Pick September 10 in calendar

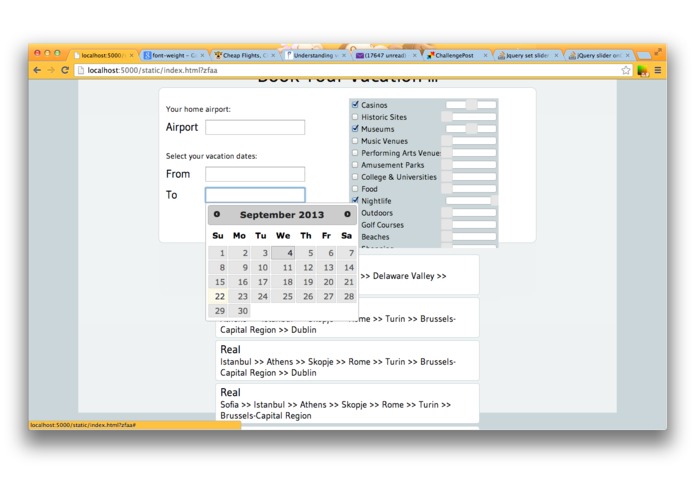pos(261,268)
